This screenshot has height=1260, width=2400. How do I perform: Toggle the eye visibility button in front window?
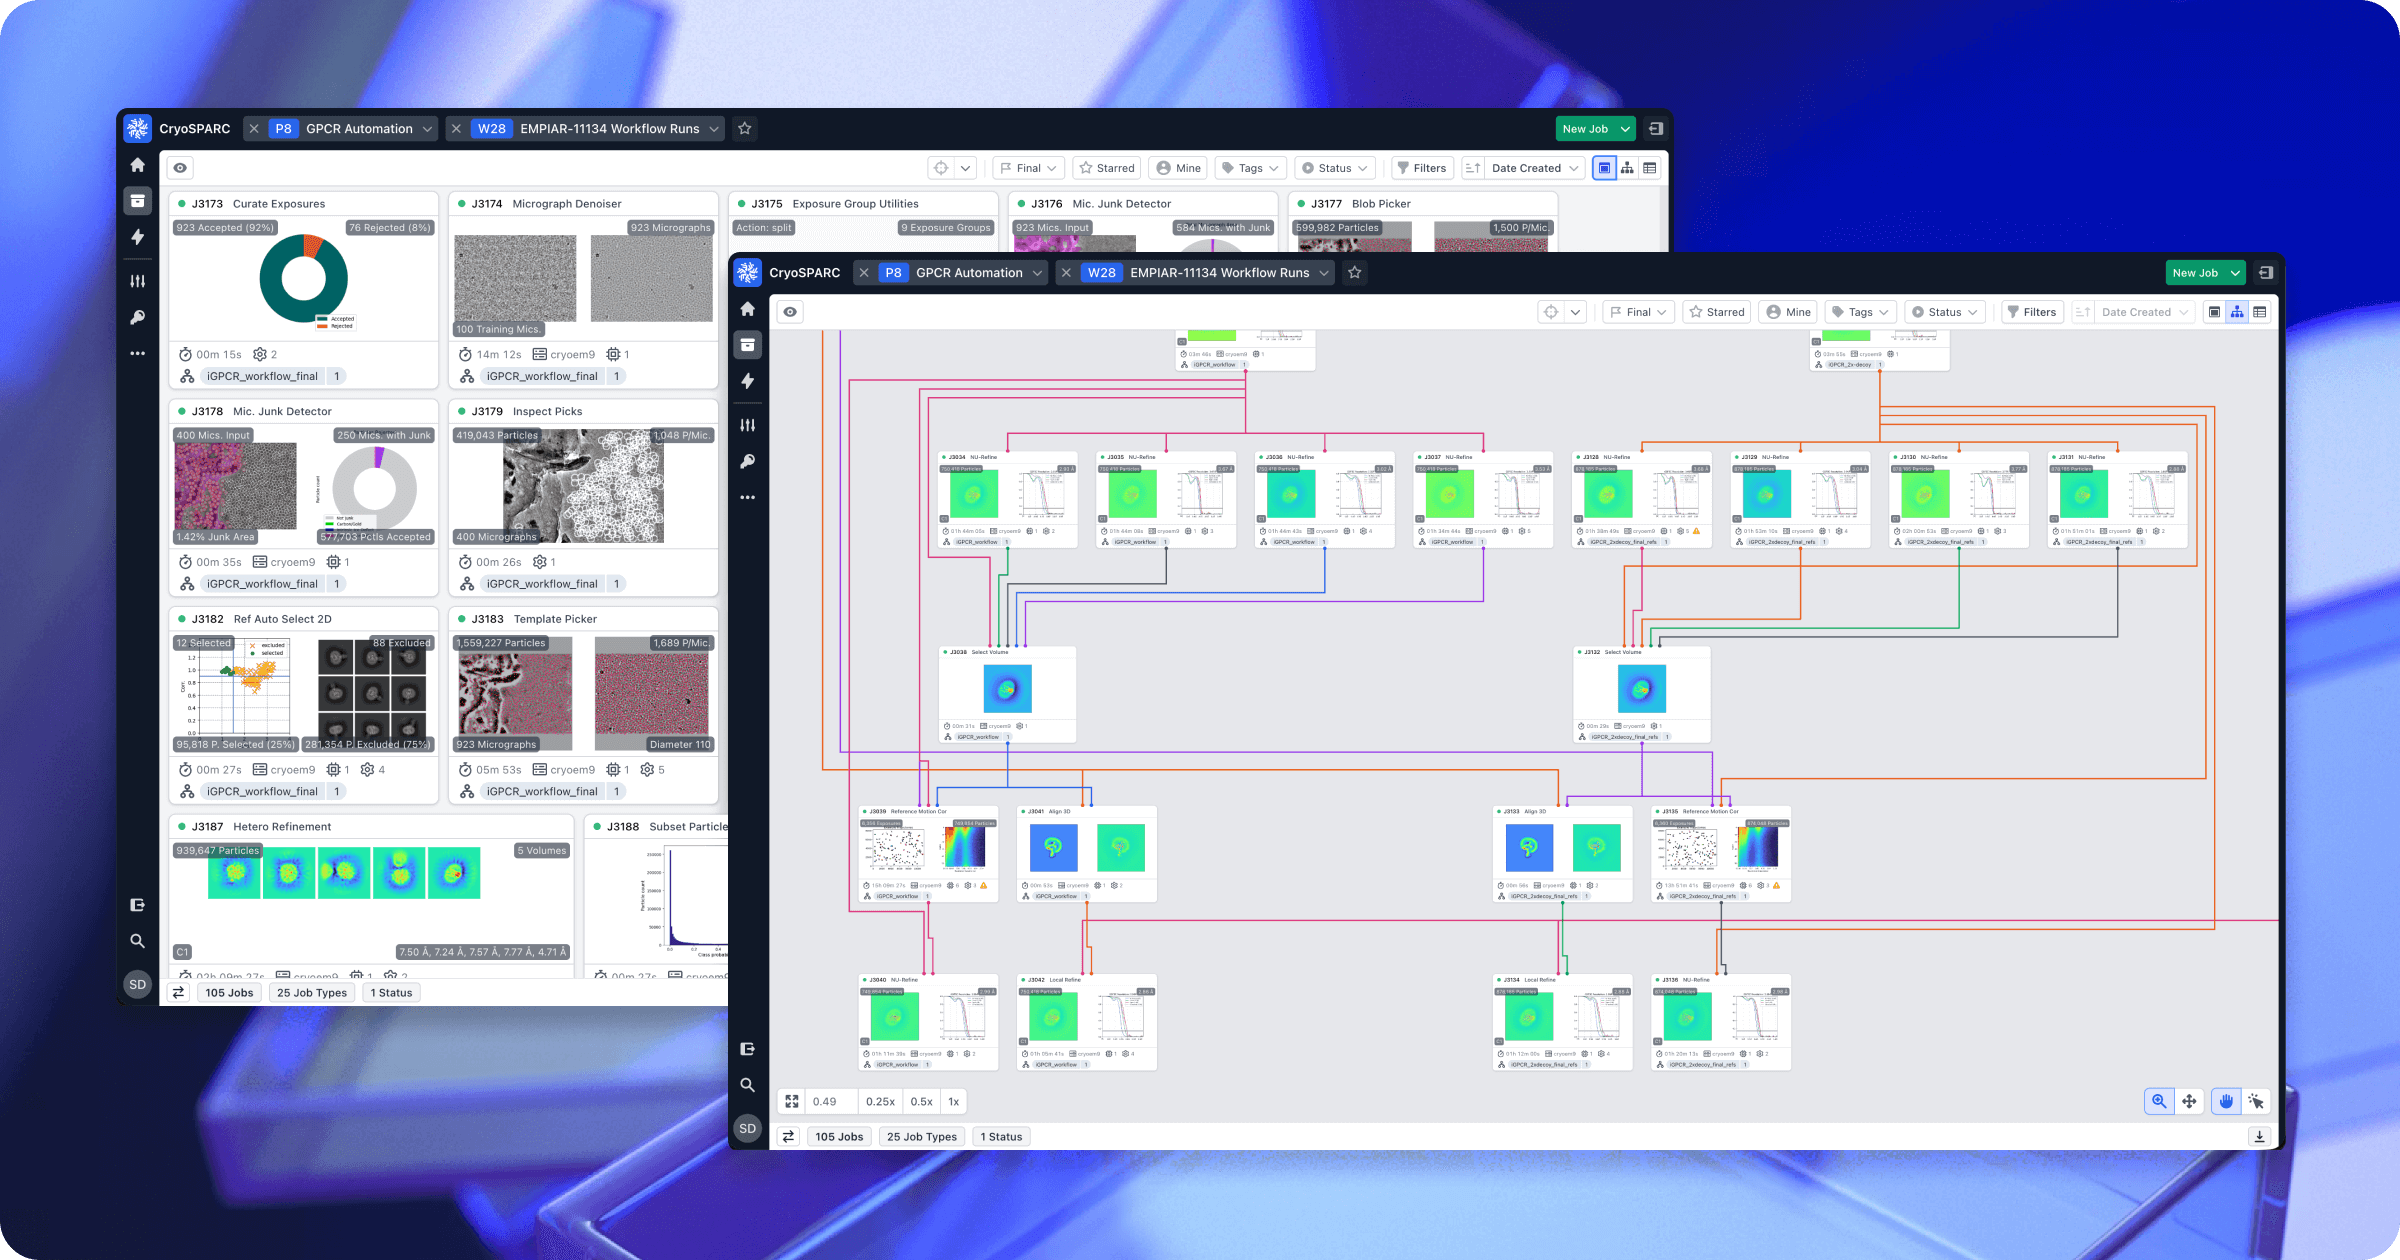[790, 312]
